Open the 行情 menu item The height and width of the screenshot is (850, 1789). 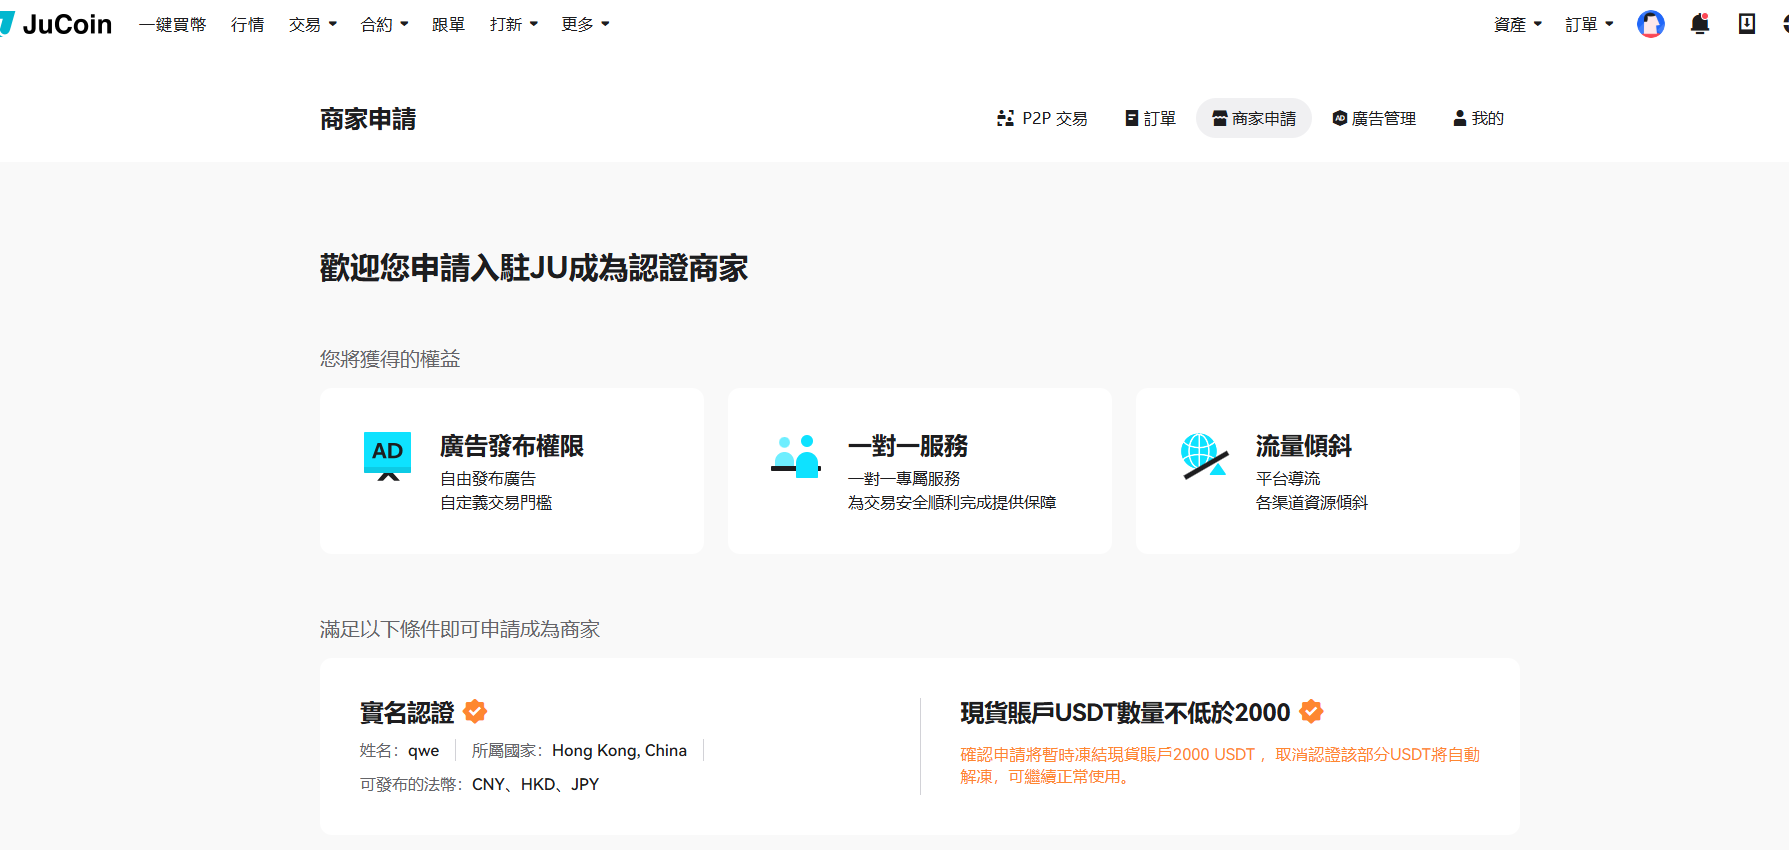pyautogui.click(x=247, y=24)
